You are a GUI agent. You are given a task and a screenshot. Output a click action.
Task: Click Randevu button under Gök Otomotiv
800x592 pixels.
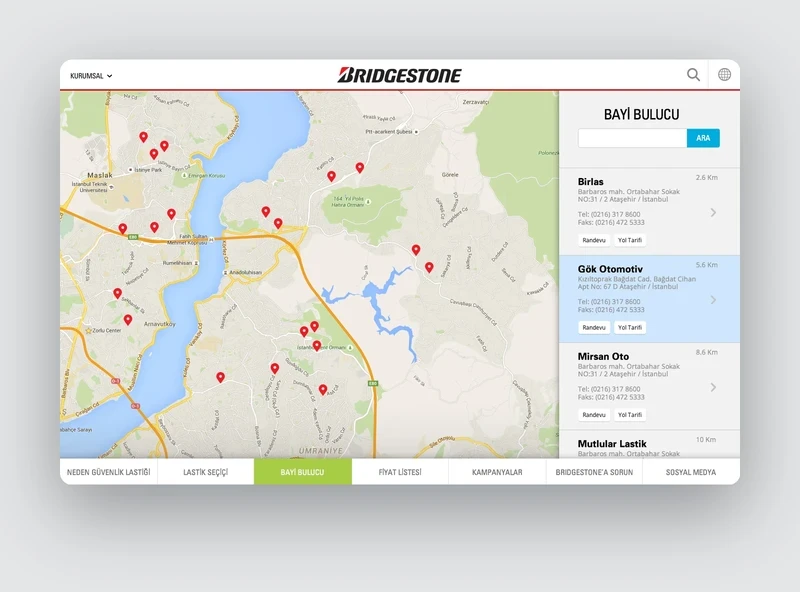594,328
